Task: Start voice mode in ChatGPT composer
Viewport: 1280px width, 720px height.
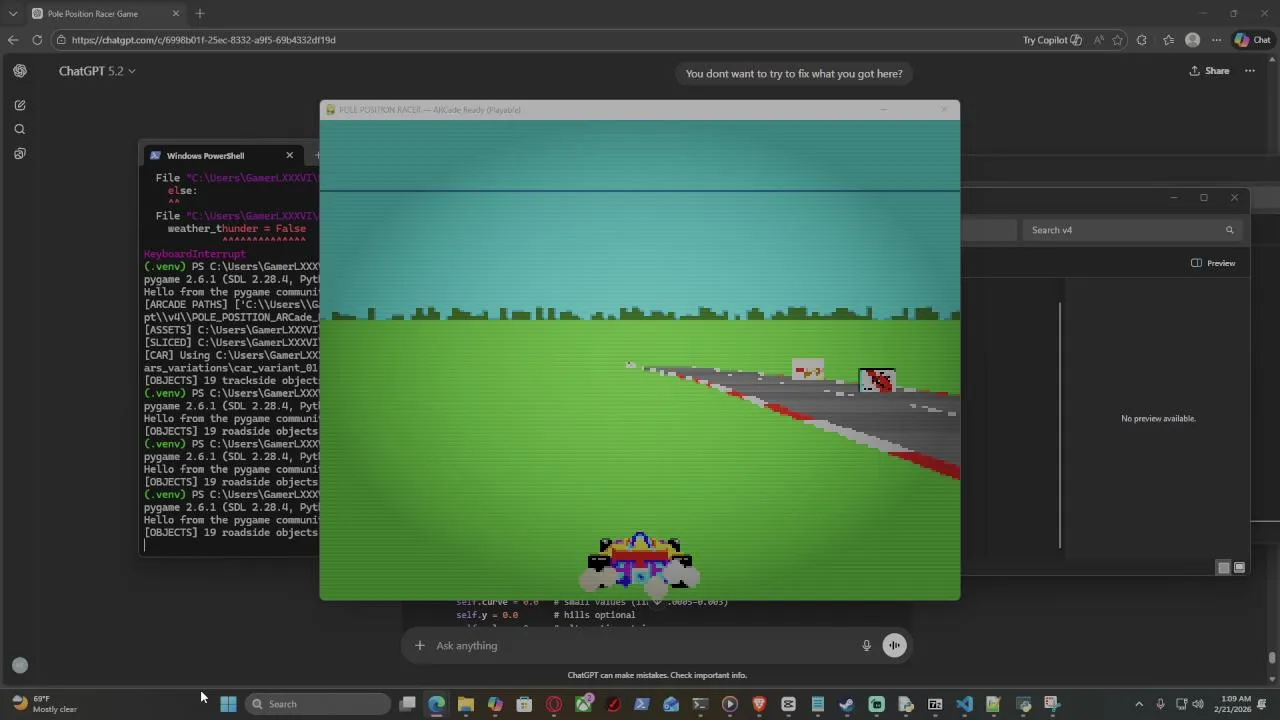Action: tap(894, 645)
